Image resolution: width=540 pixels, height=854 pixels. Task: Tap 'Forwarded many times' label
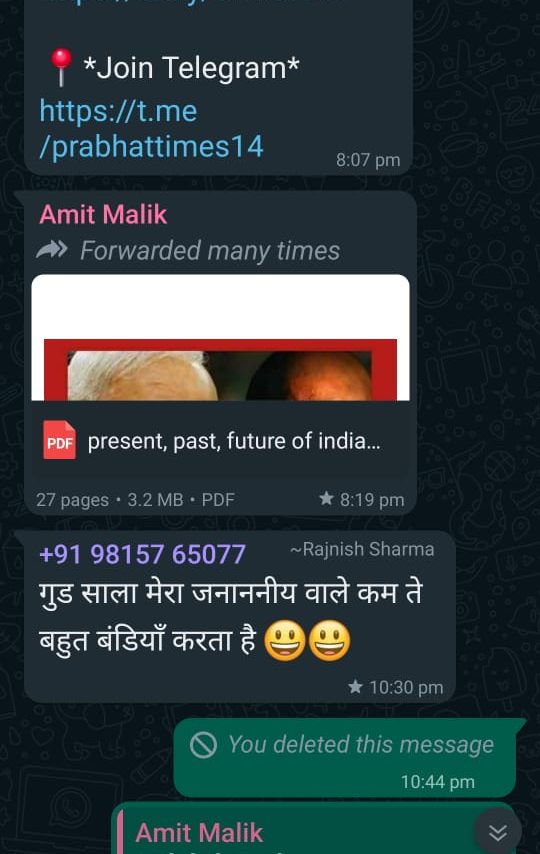coord(210,251)
